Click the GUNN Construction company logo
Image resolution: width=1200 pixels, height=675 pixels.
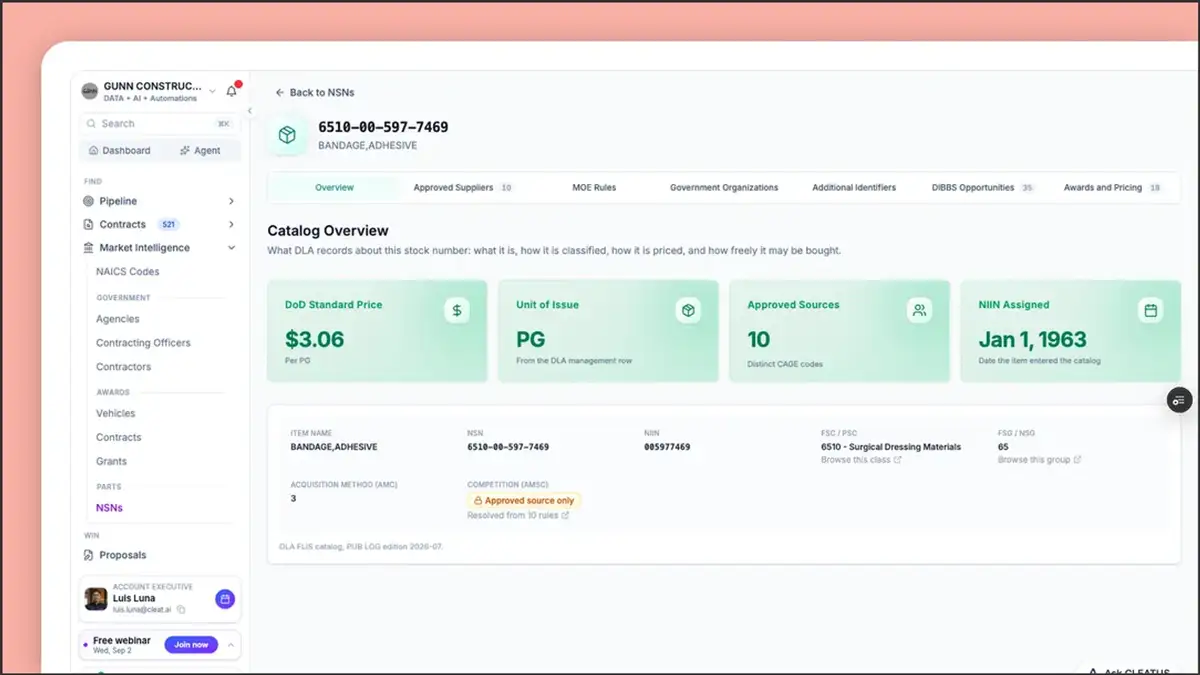click(x=90, y=91)
